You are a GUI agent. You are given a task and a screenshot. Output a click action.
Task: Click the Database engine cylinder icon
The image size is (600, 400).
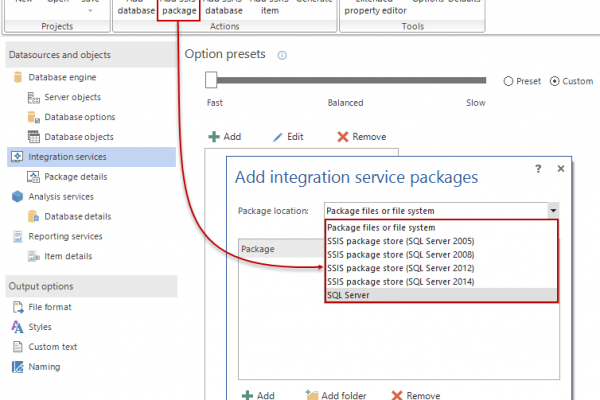[x=18, y=77]
